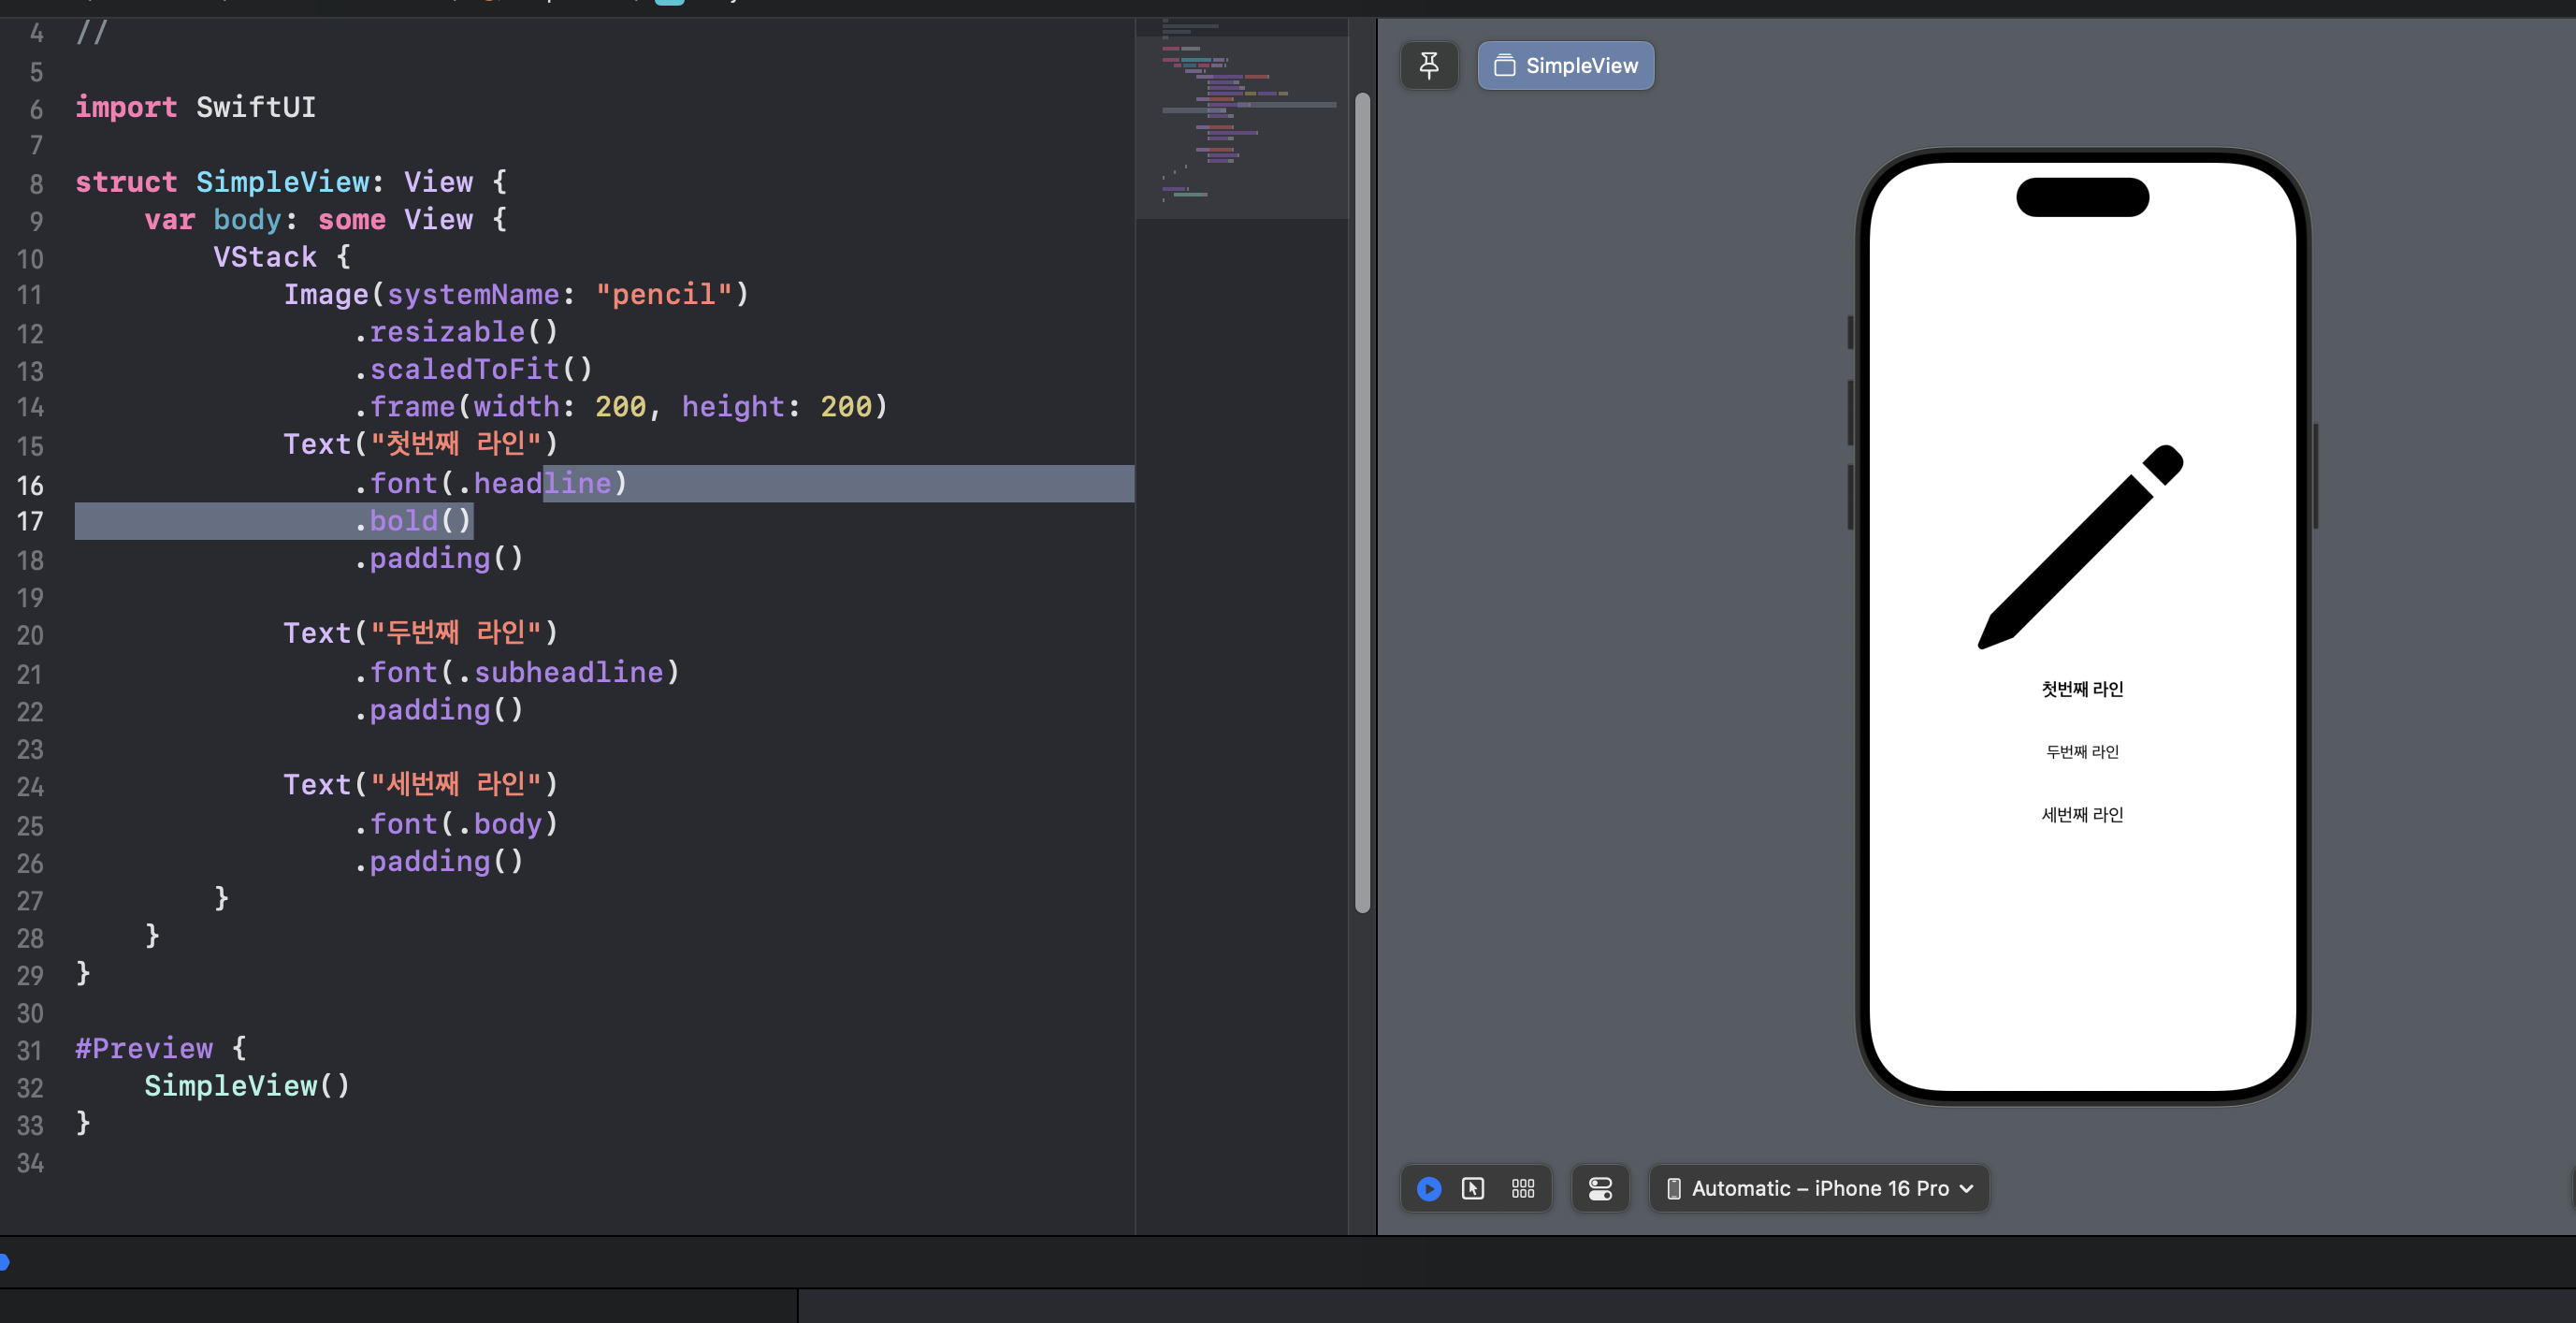Click the code minimap overview

[1241, 120]
